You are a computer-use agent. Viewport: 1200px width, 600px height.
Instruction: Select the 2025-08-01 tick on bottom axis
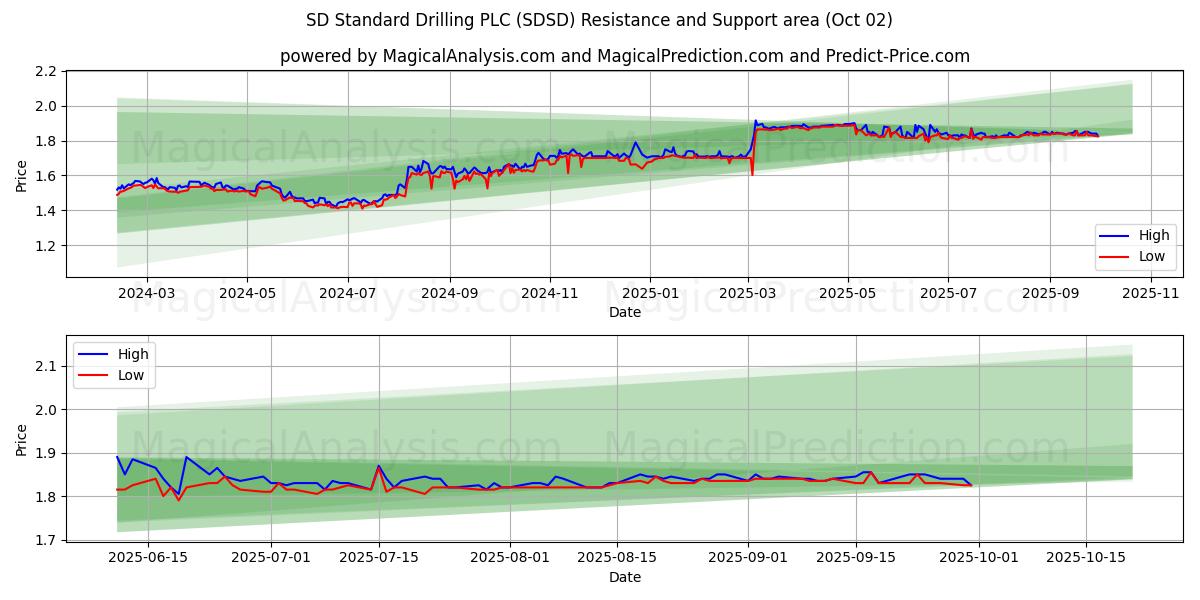[510, 558]
